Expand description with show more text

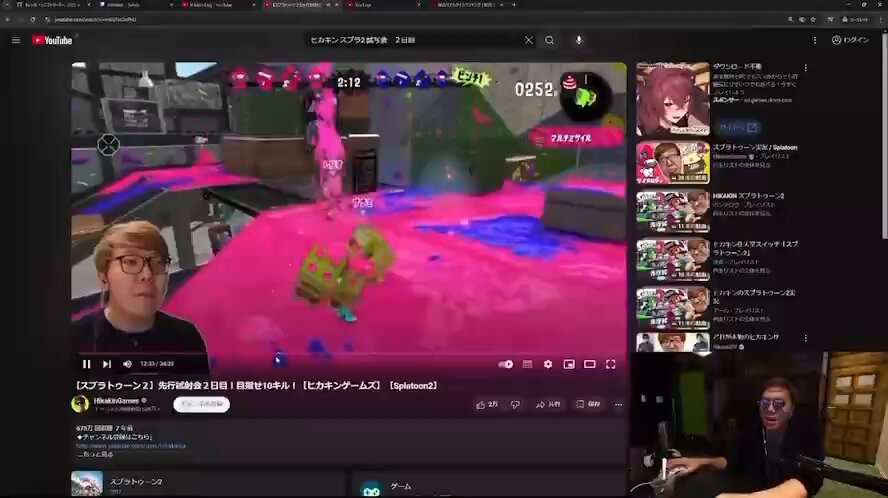(95, 454)
